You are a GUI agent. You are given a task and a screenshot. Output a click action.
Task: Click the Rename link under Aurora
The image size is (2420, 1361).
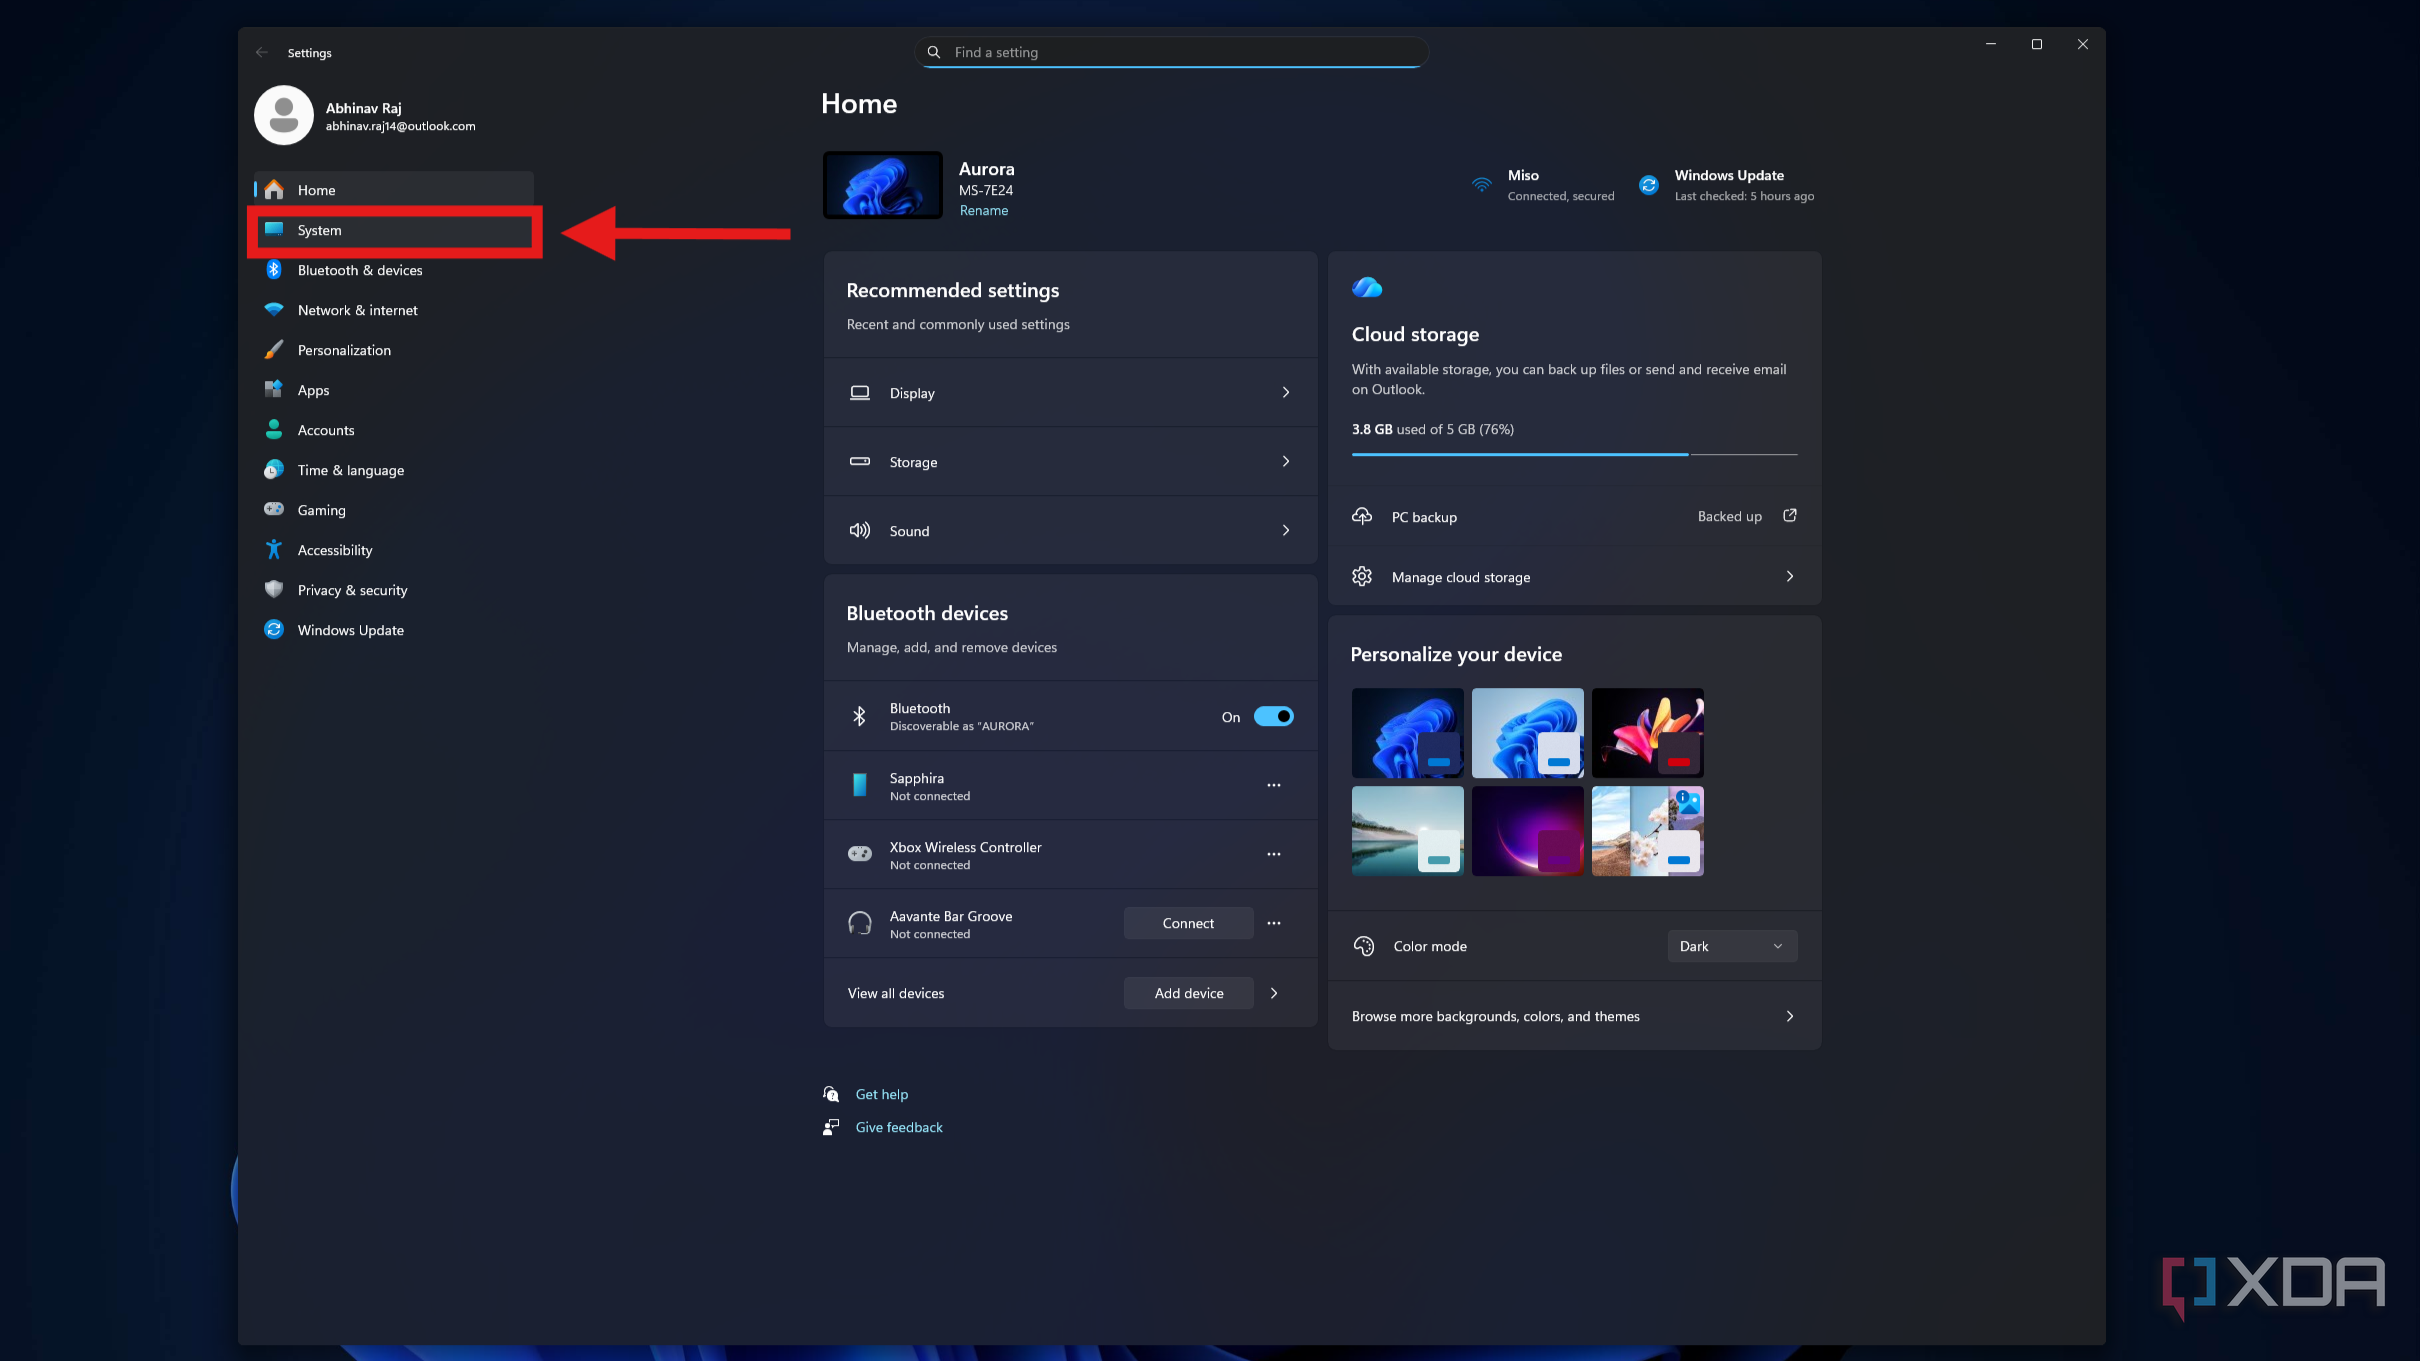coord(983,211)
